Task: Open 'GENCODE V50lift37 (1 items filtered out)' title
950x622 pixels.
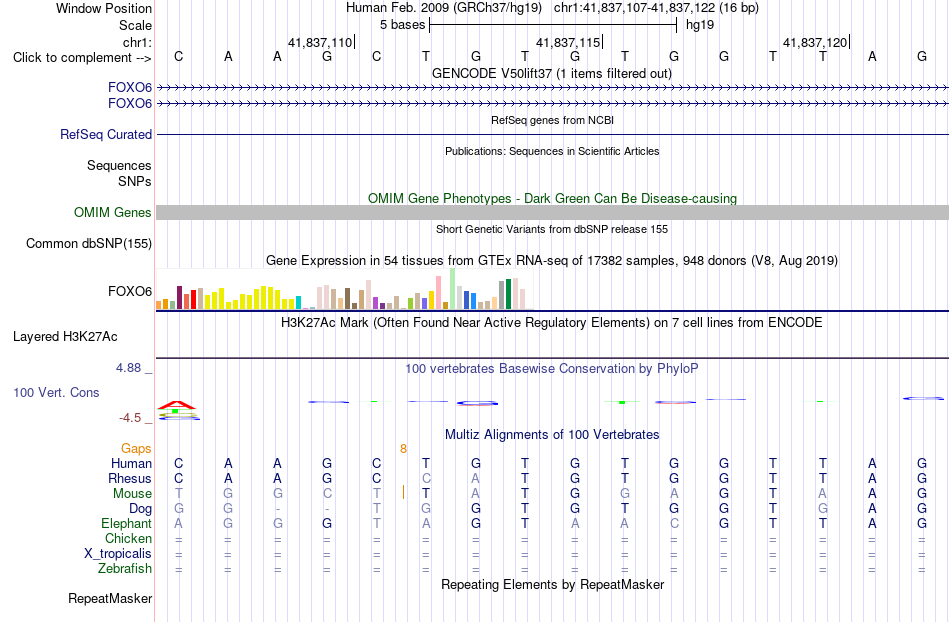Action: click(552, 73)
